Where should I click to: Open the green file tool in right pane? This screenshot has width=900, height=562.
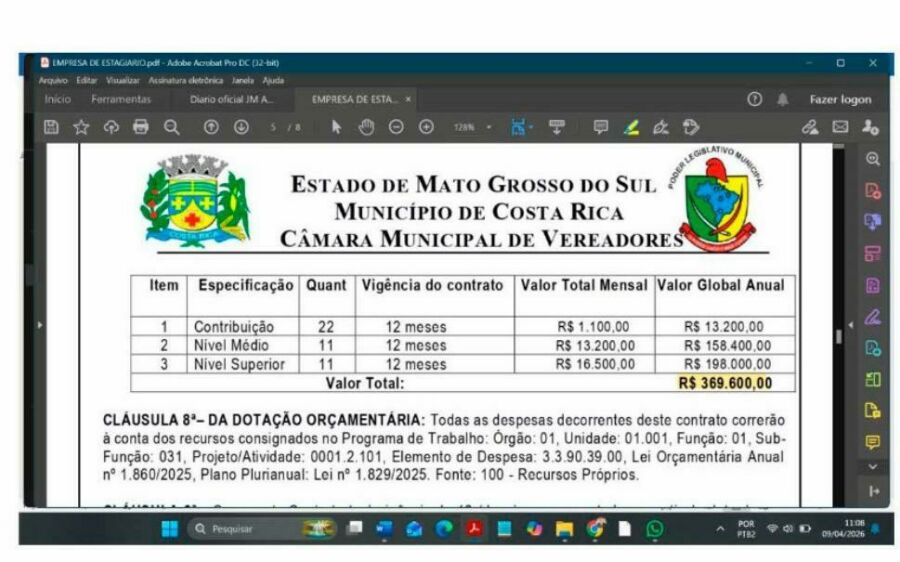pos(872,348)
